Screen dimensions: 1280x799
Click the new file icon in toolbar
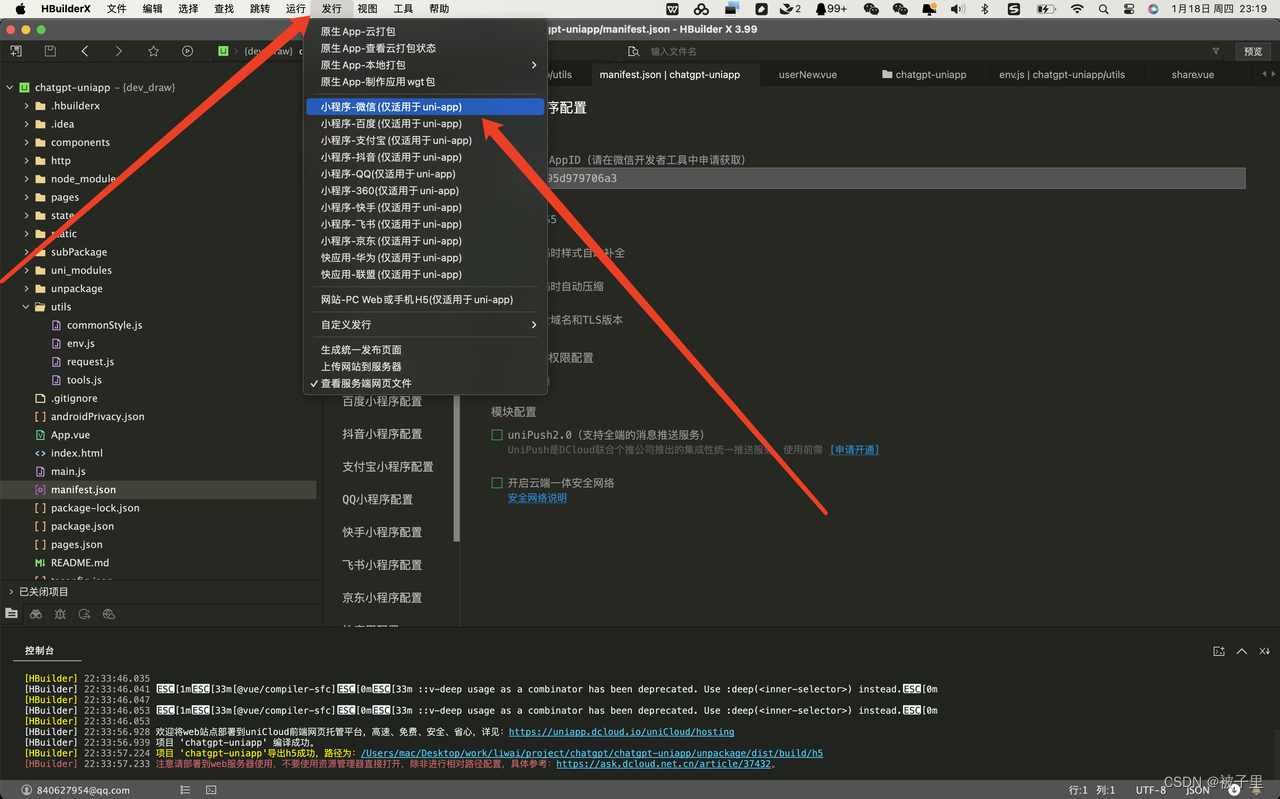click(16, 51)
